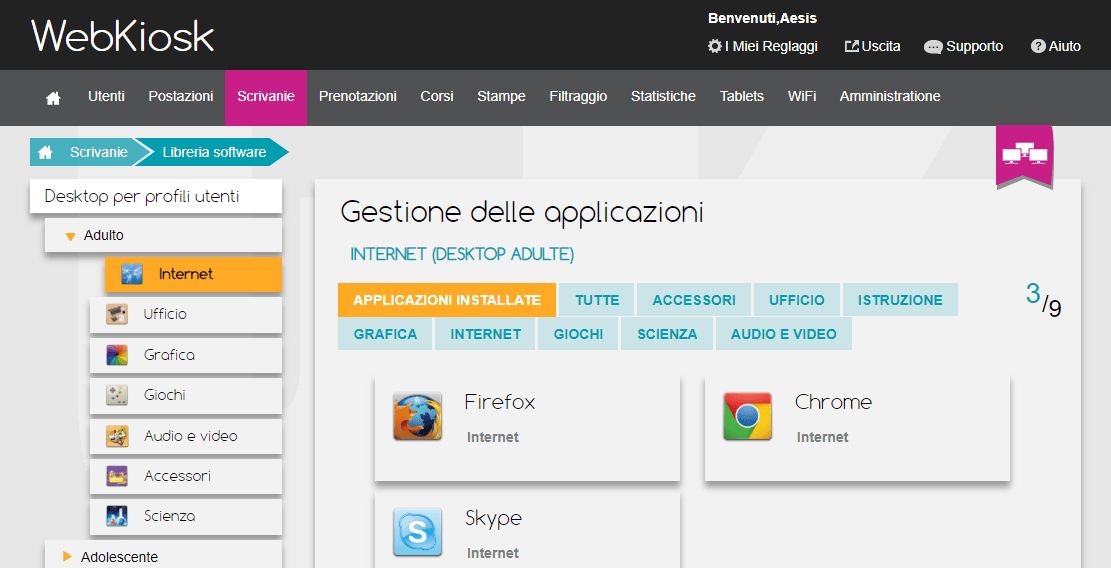1111x568 pixels.
Task: Click the Ufficio category icon
Action: point(117,314)
